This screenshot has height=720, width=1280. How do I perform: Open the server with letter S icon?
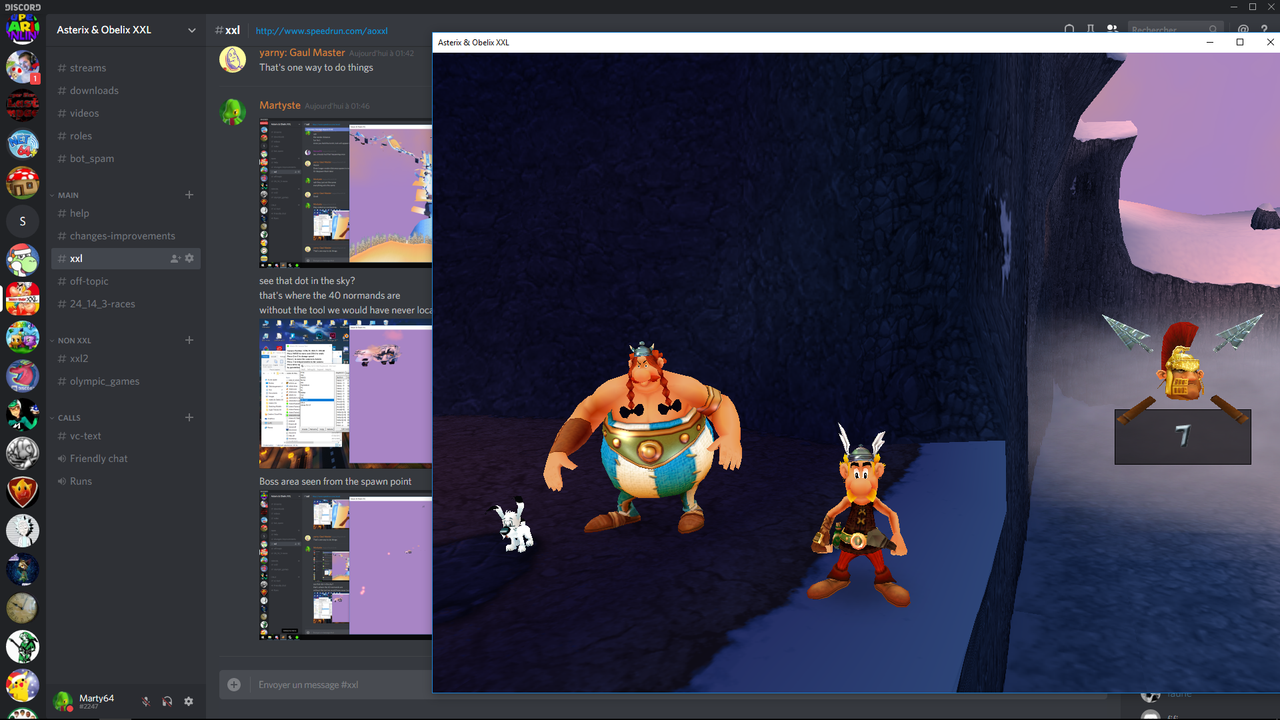22,221
